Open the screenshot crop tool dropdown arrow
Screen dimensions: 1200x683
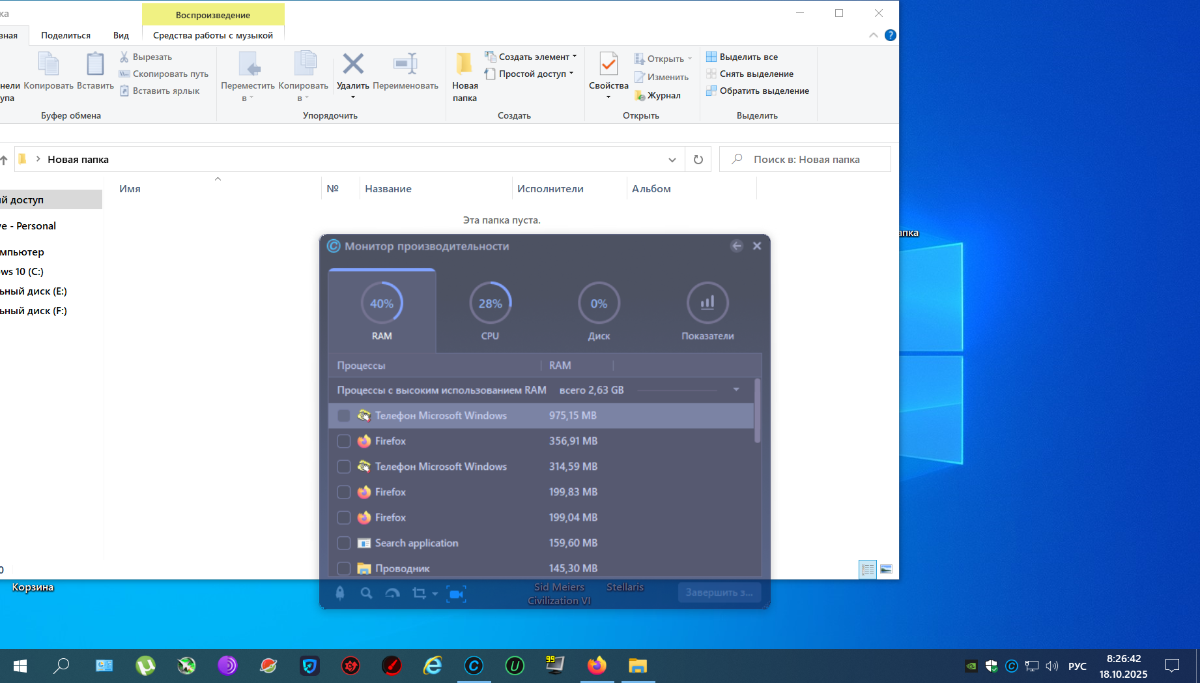(435, 594)
